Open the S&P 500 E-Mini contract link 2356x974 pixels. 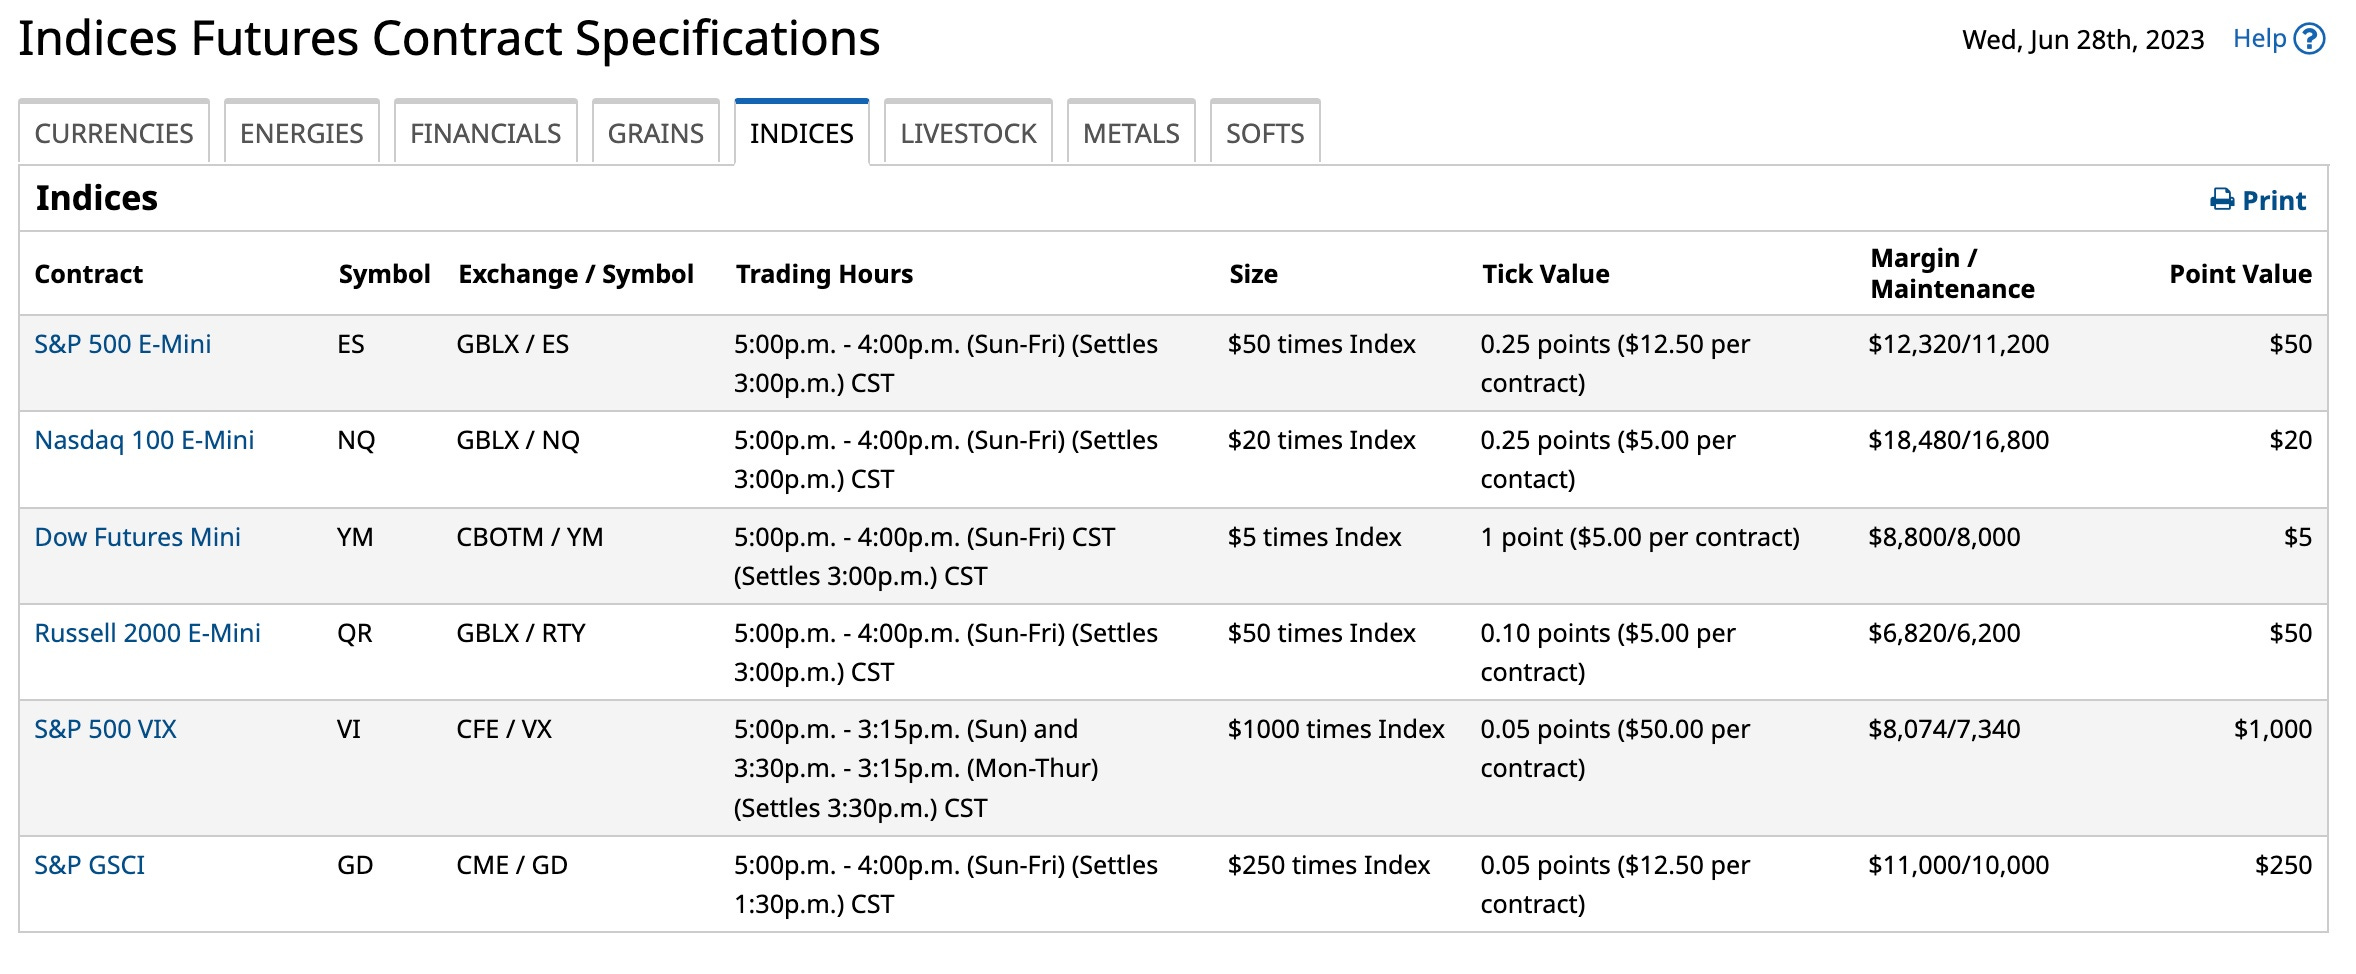click(x=123, y=344)
